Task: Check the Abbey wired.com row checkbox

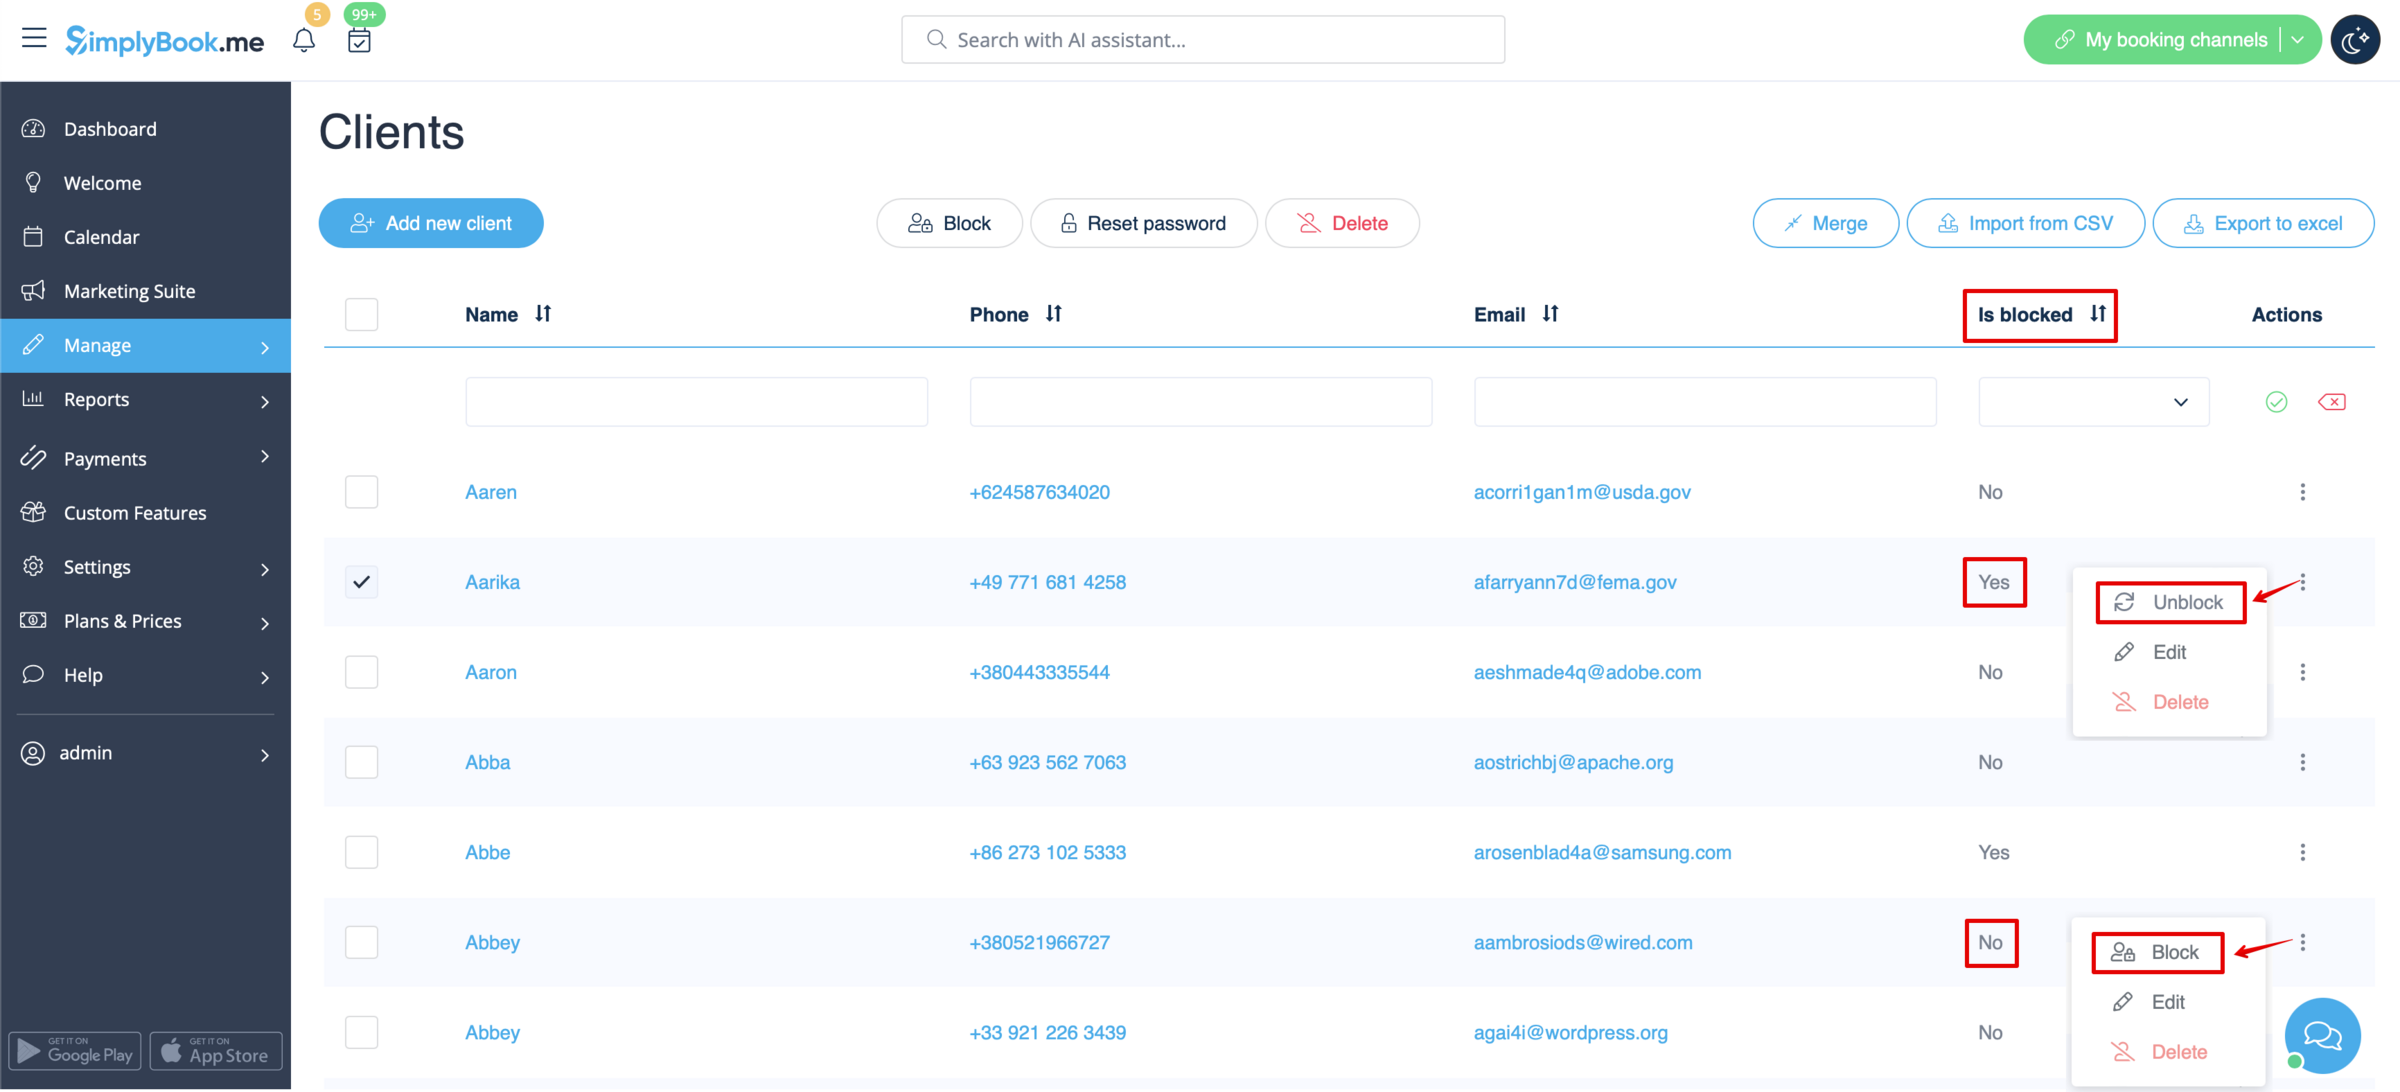Action: pos(361,942)
